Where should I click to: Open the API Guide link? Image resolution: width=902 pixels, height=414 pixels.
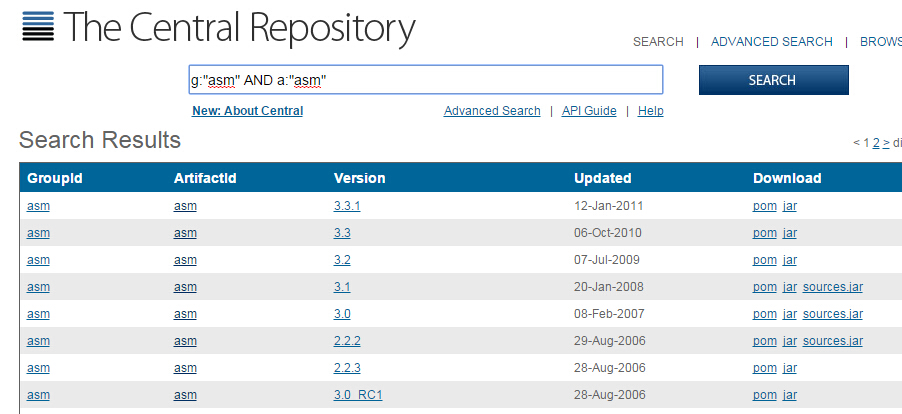tap(589, 111)
